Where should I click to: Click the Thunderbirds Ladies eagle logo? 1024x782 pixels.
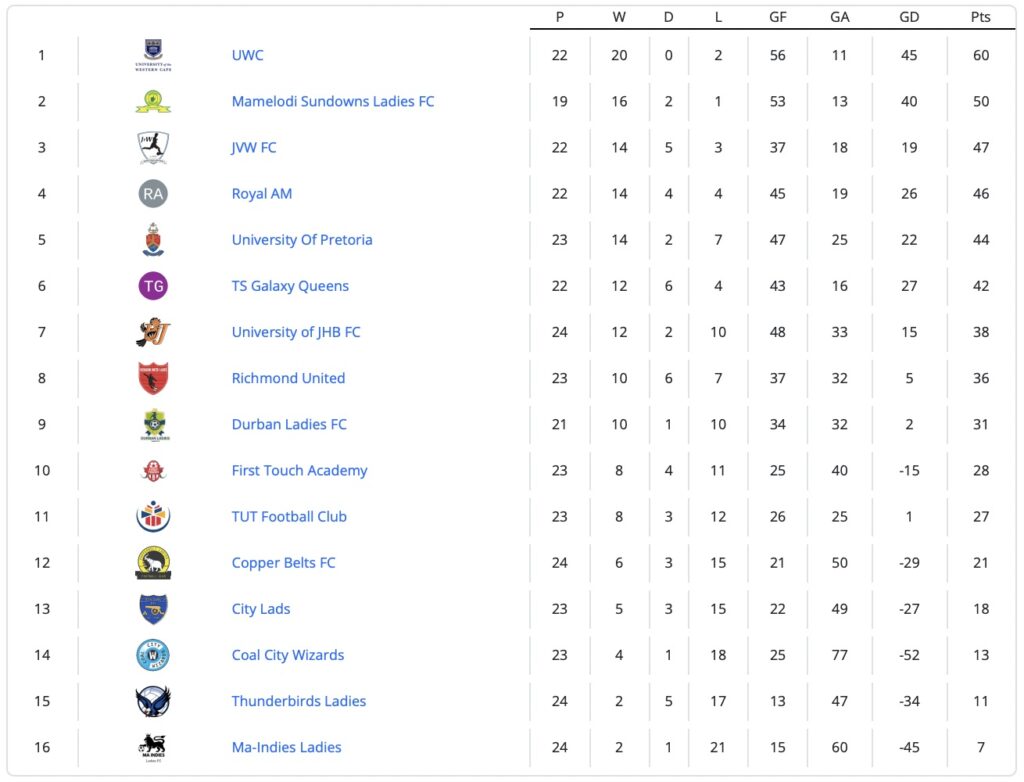click(153, 701)
